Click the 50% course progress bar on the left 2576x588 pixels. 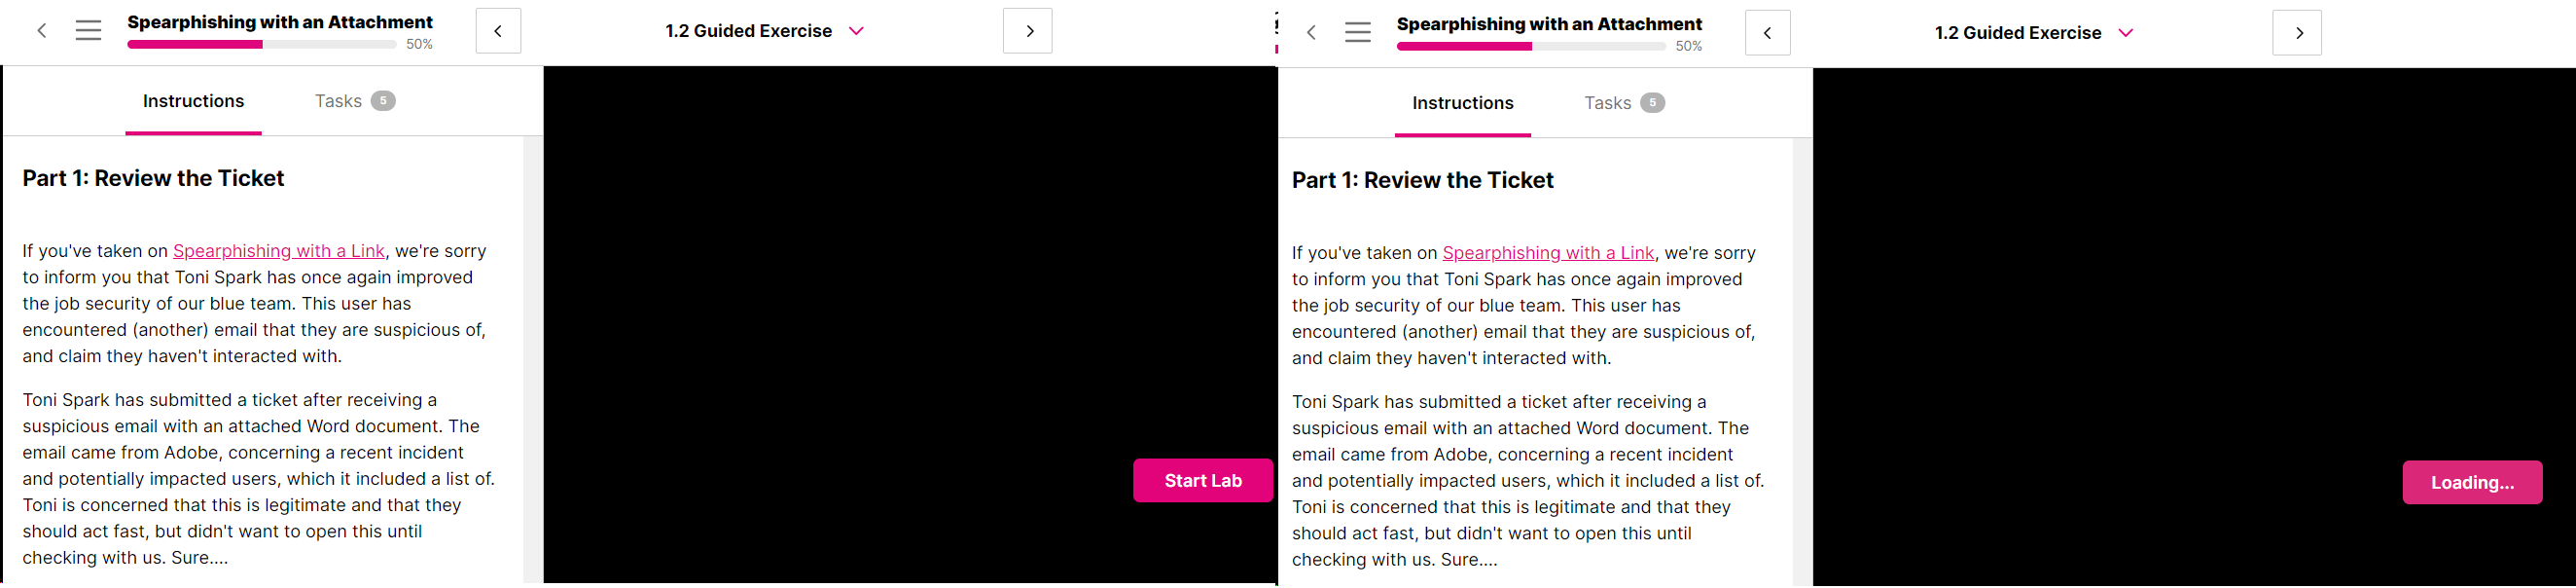(x=262, y=44)
